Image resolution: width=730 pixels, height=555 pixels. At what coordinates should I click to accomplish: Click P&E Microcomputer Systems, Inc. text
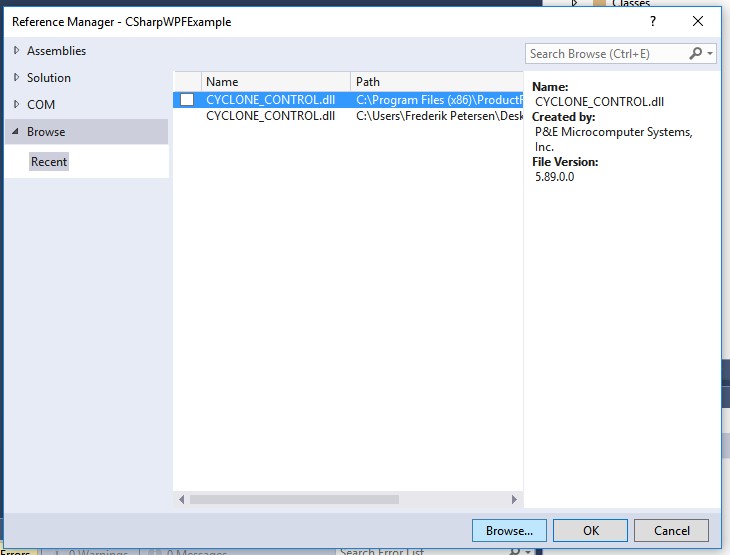coord(614,139)
